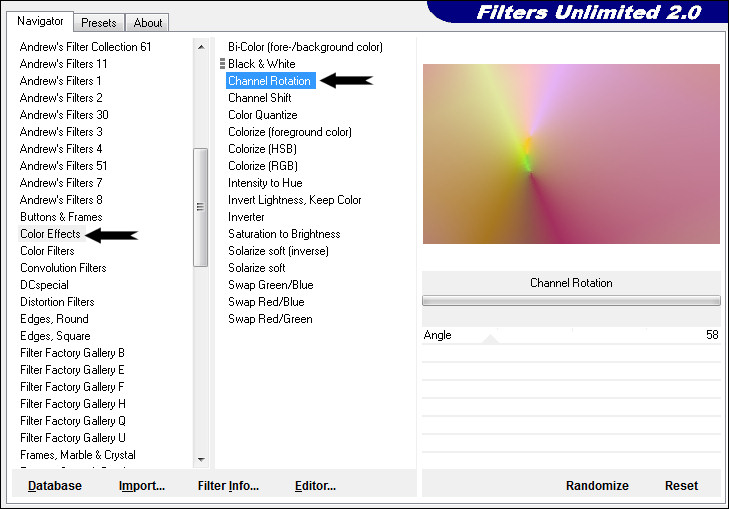The image size is (729, 509).
Task: Click the Import... button
Action: pyautogui.click(x=142, y=486)
